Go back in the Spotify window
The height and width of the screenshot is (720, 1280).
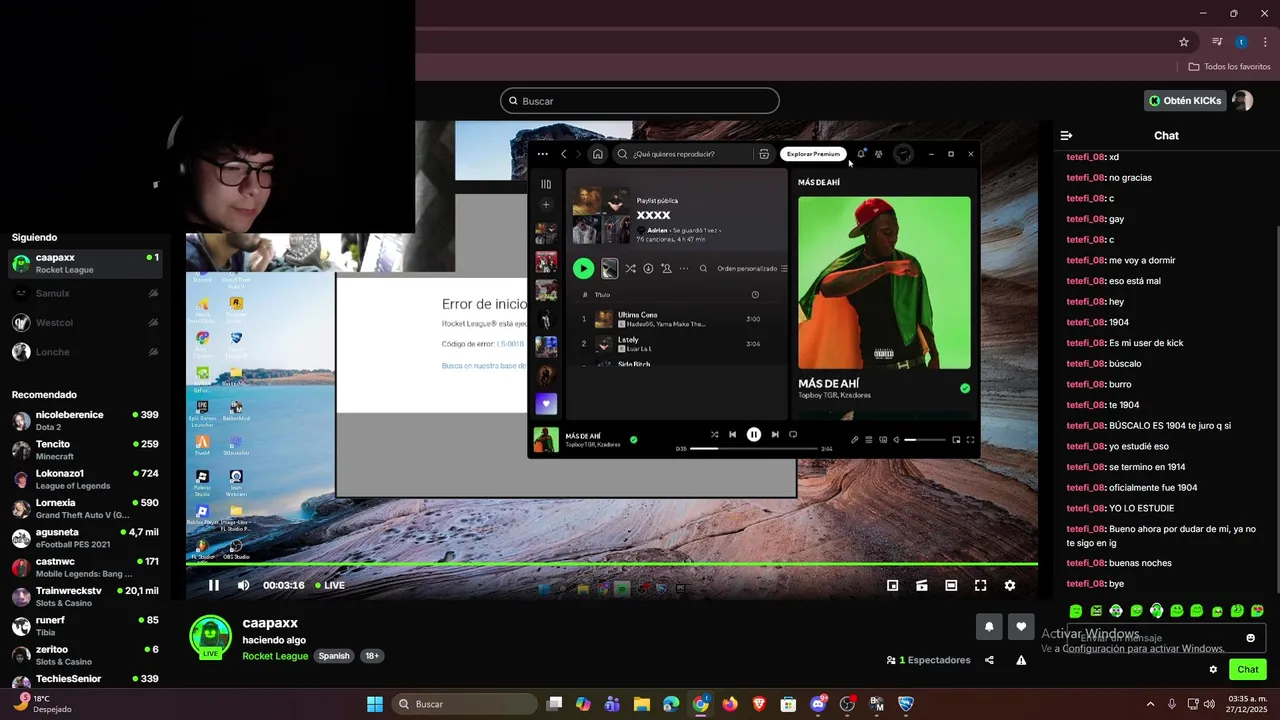pos(564,154)
